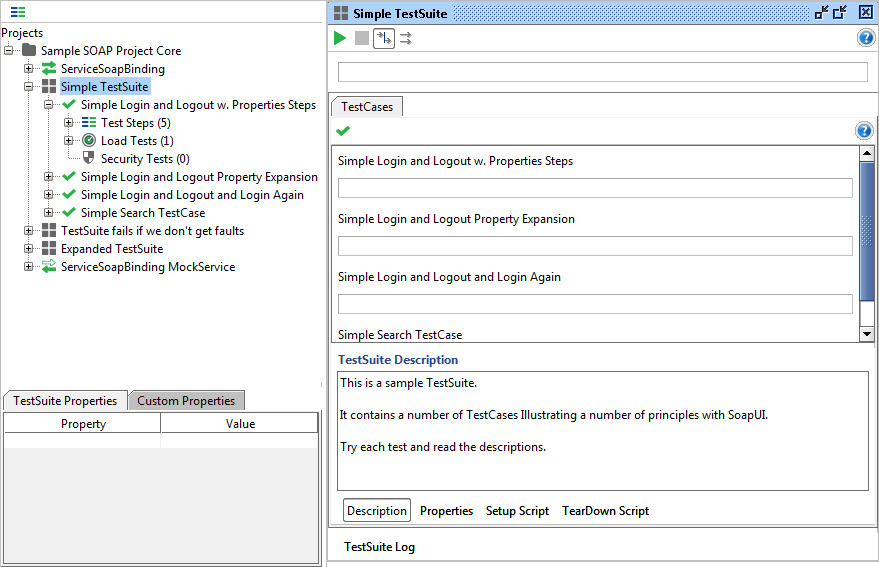Click the Property column header
The height and width of the screenshot is (567, 879).
[x=82, y=423]
